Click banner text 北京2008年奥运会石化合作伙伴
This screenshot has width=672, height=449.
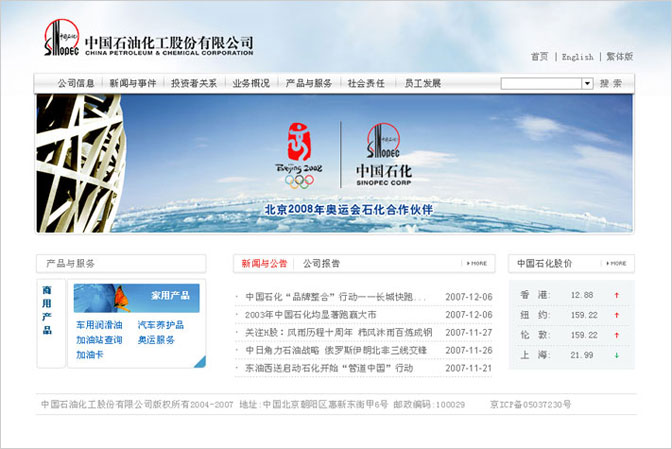(349, 210)
